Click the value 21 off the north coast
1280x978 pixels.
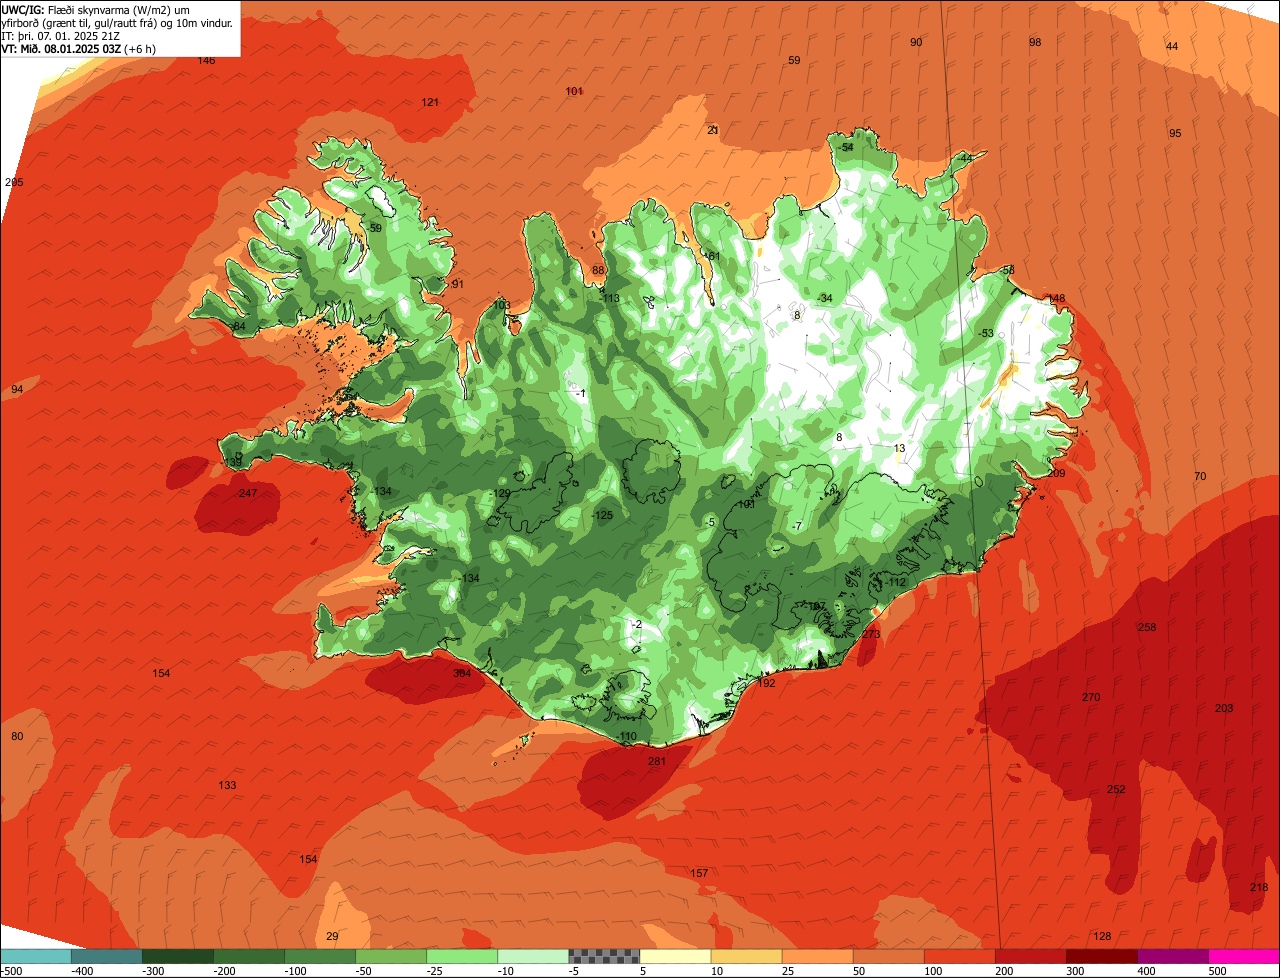[713, 130]
